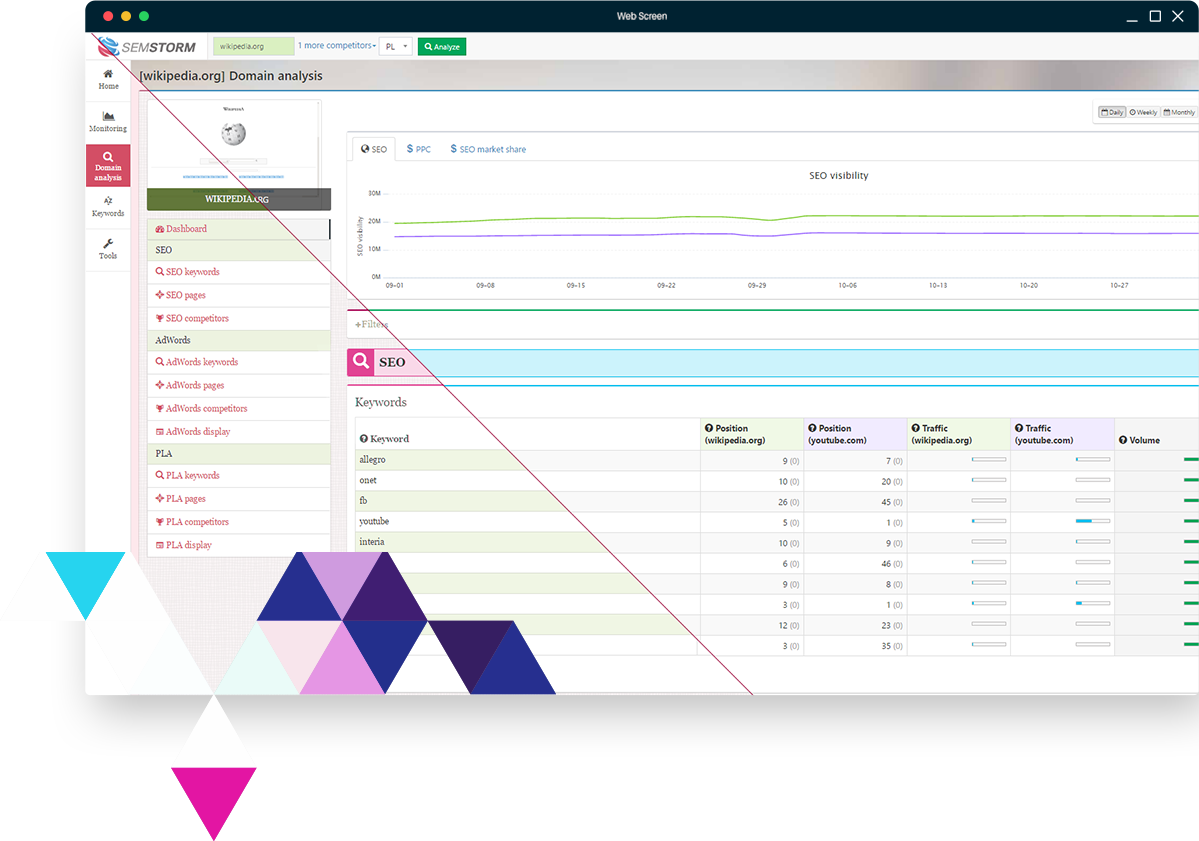
Task: Switch chart to Monthly view
Action: coord(1179,112)
